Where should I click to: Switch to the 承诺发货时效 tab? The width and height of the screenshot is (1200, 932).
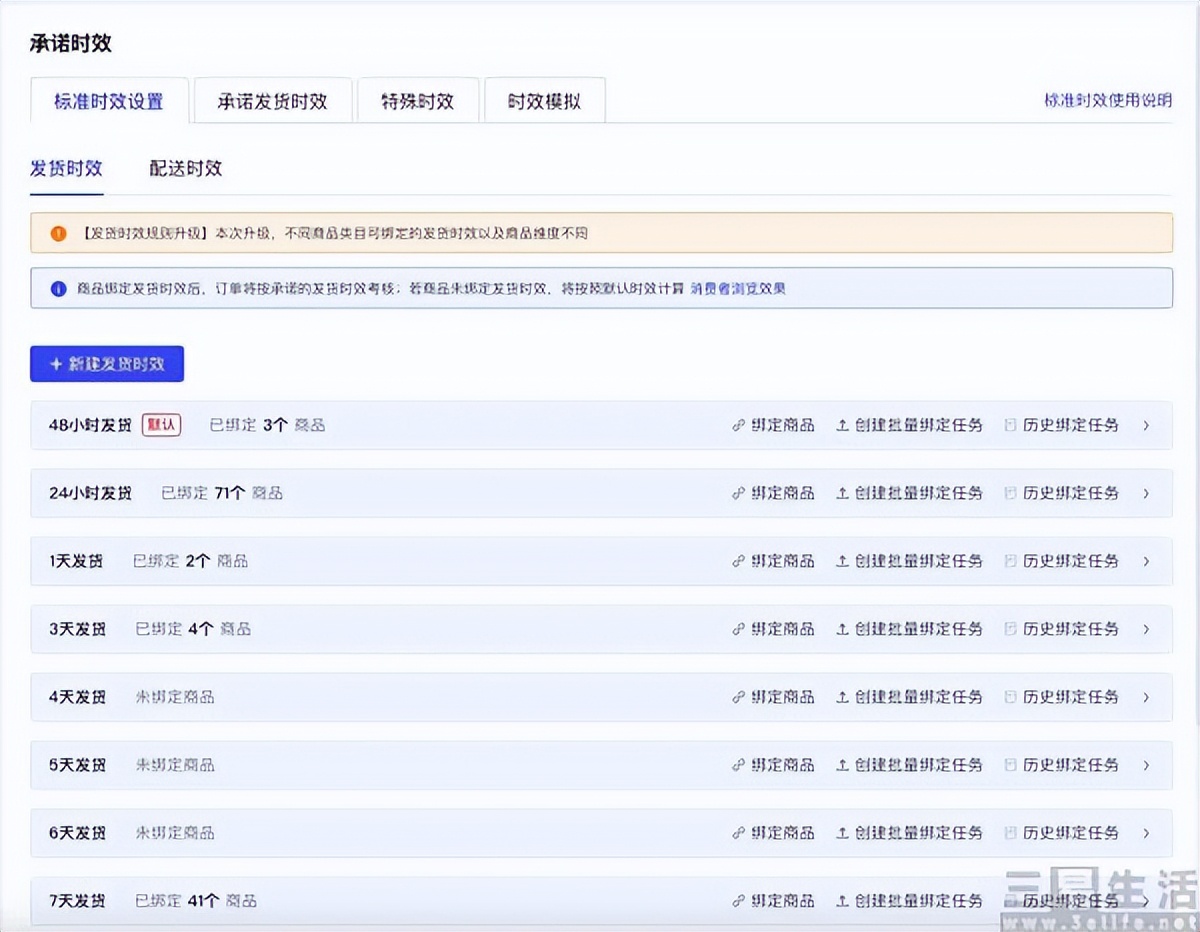point(272,99)
